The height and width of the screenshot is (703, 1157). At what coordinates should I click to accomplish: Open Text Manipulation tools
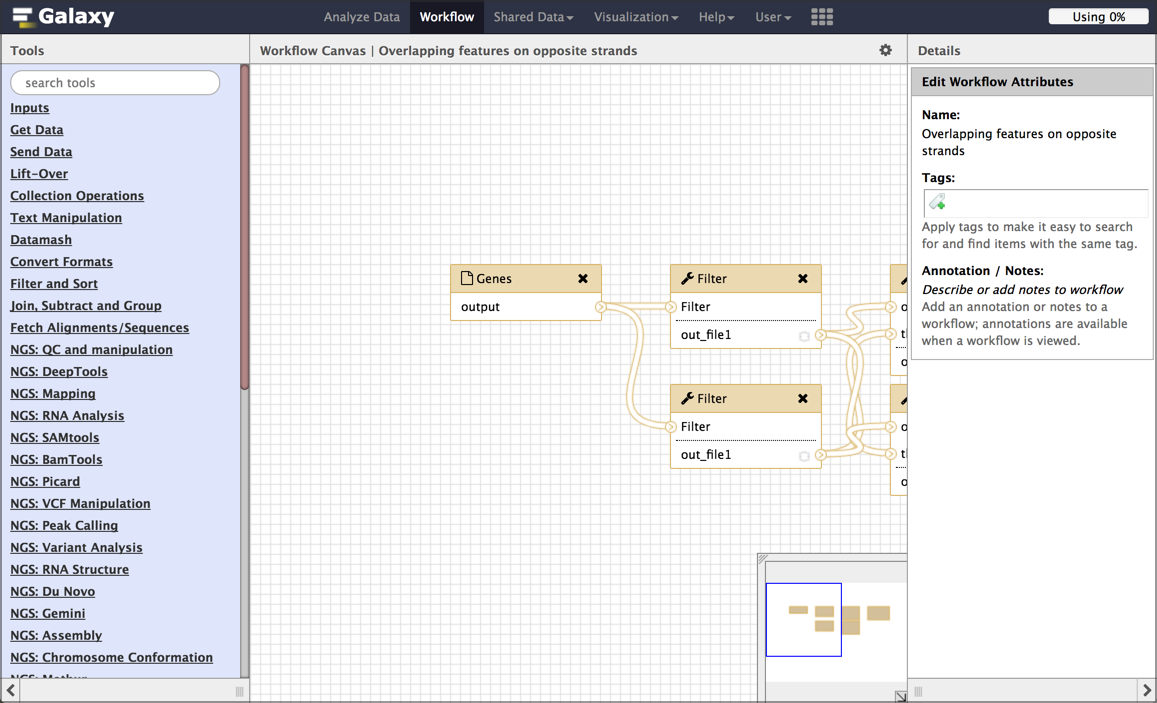[66, 218]
